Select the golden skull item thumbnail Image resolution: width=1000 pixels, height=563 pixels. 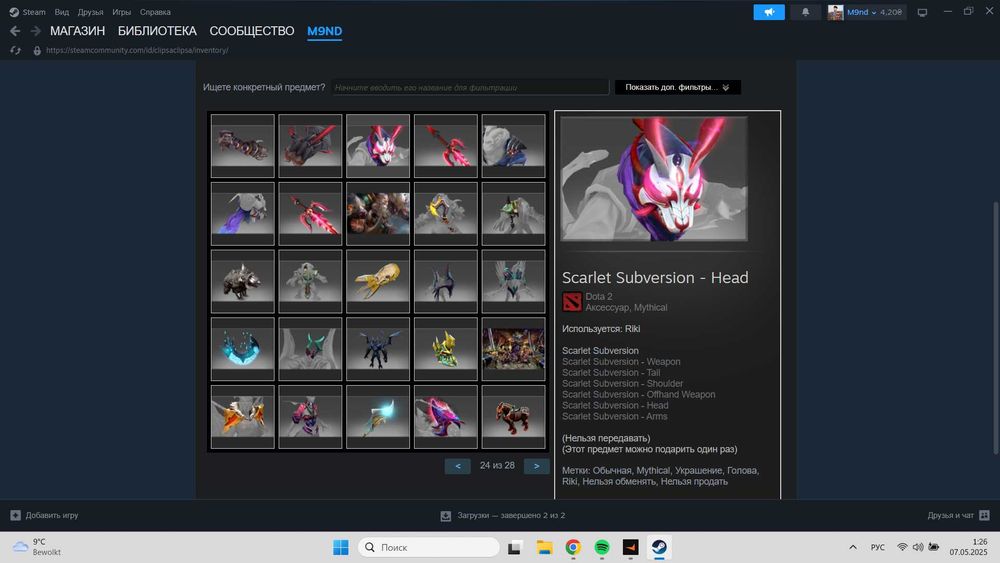(x=378, y=281)
